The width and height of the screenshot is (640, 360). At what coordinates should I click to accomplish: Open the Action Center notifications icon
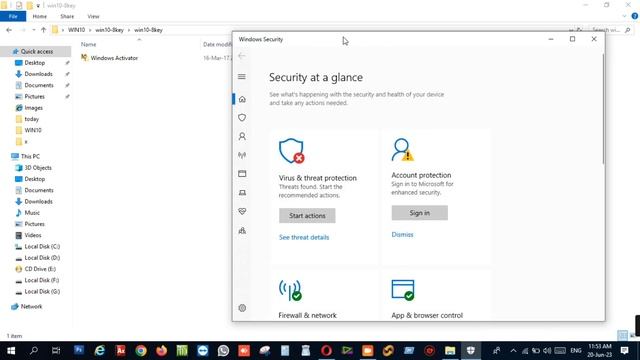click(x=624, y=351)
